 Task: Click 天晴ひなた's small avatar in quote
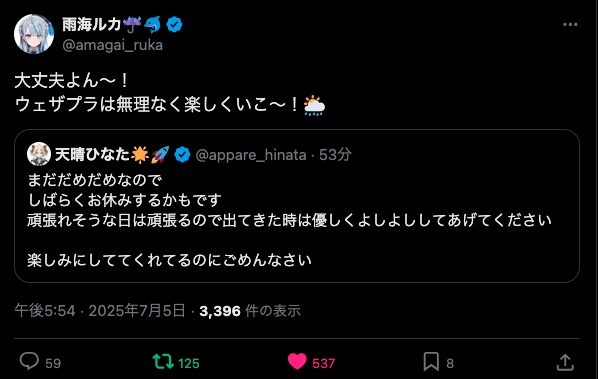[x=39, y=154]
